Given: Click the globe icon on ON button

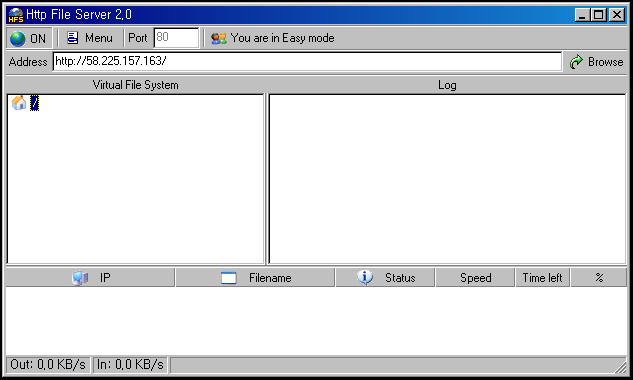Looking at the screenshot, I should (x=17, y=39).
